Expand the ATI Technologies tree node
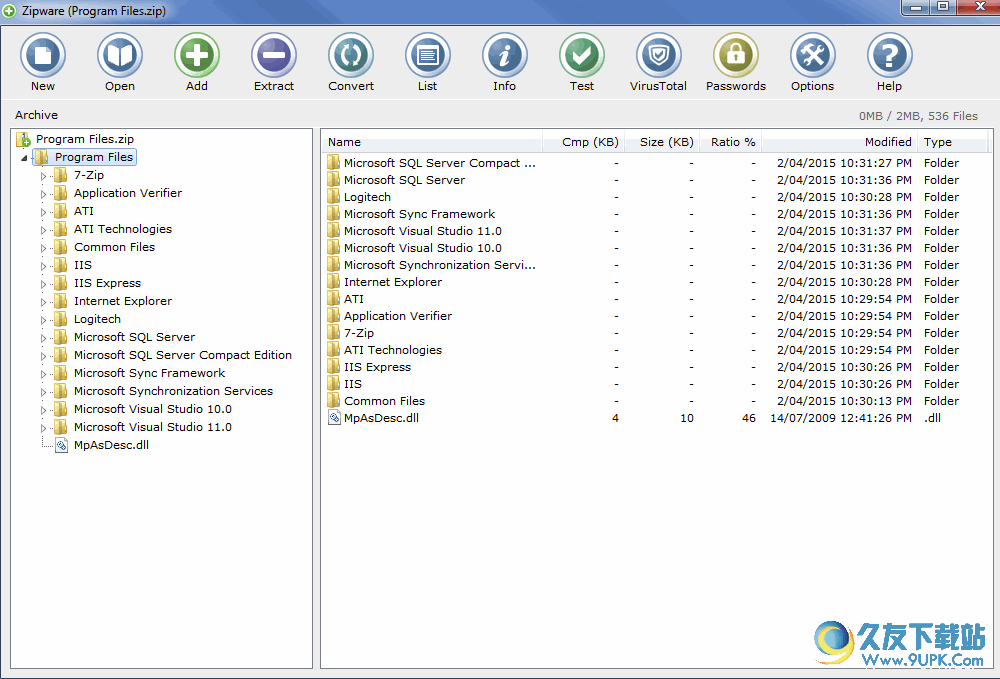Screen dimensions: 1000x679 (x=43, y=230)
